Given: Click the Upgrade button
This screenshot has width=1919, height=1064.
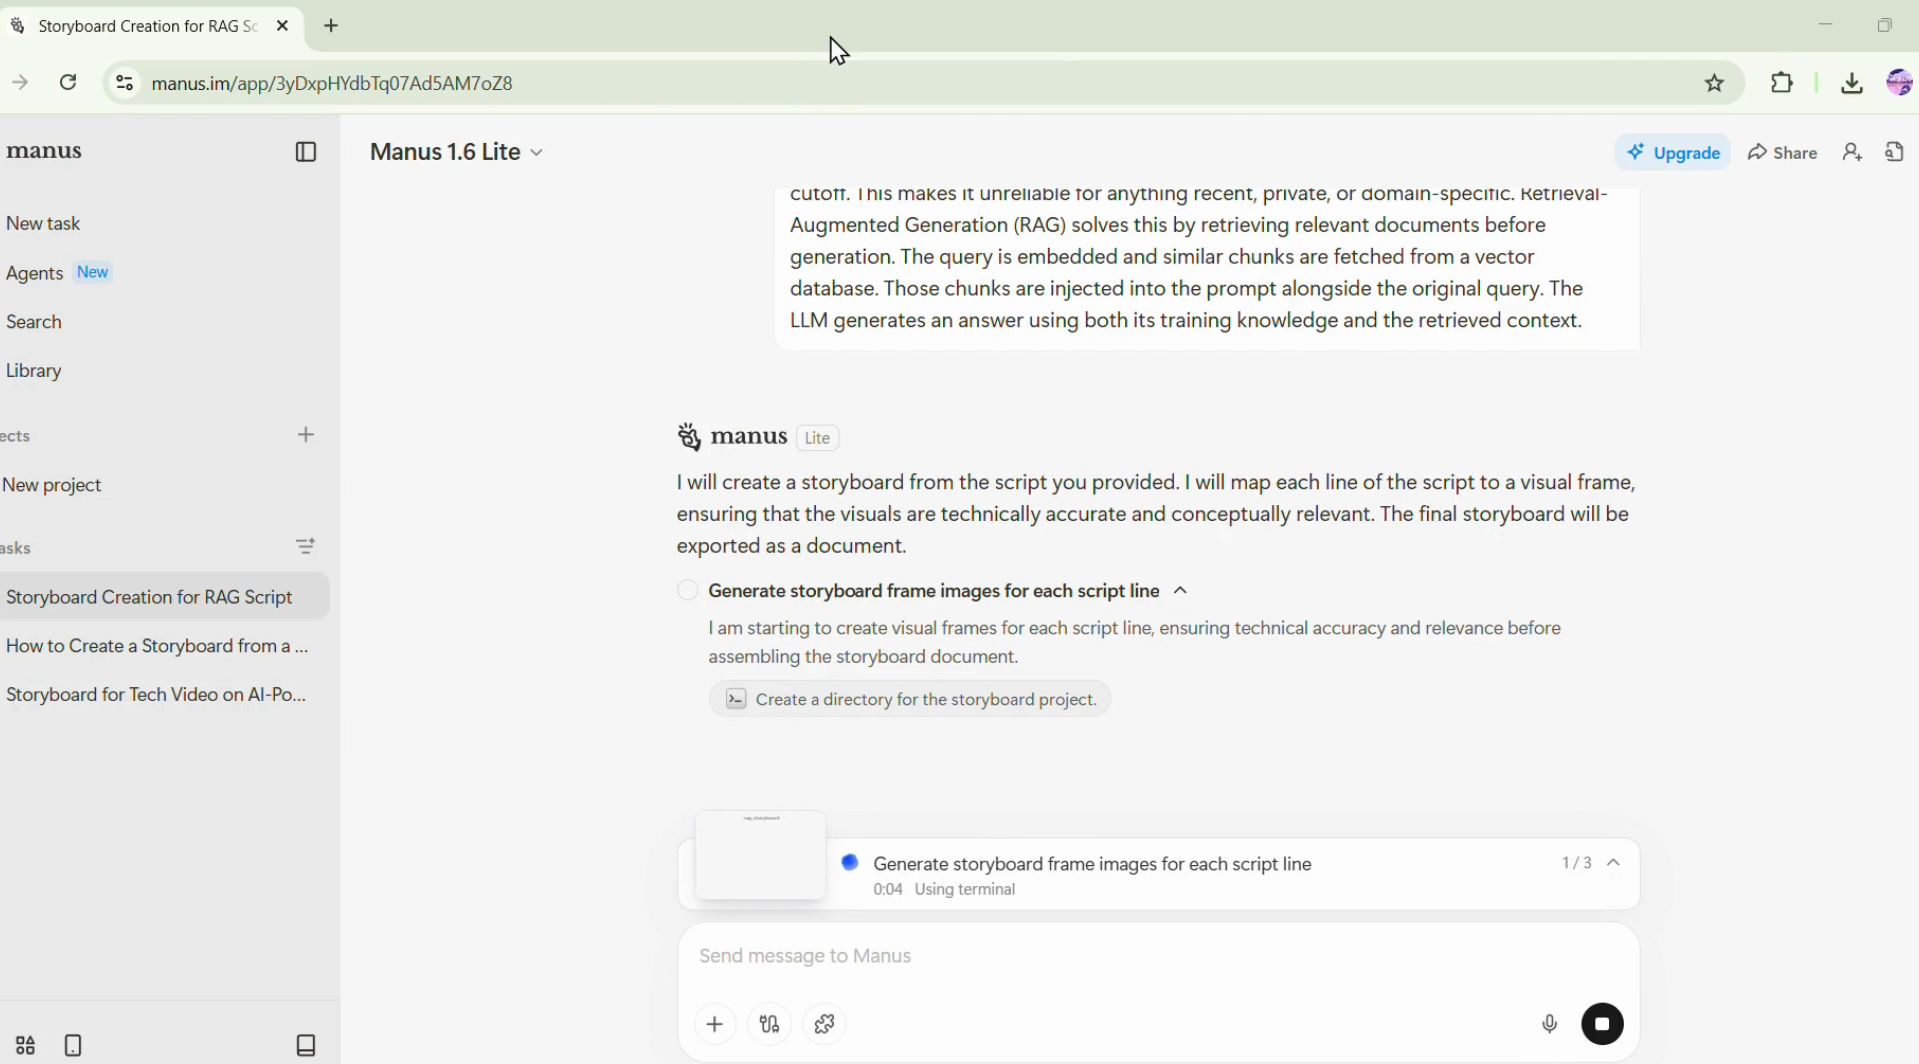Looking at the screenshot, I should pyautogui.click(x=1673, y=152).
